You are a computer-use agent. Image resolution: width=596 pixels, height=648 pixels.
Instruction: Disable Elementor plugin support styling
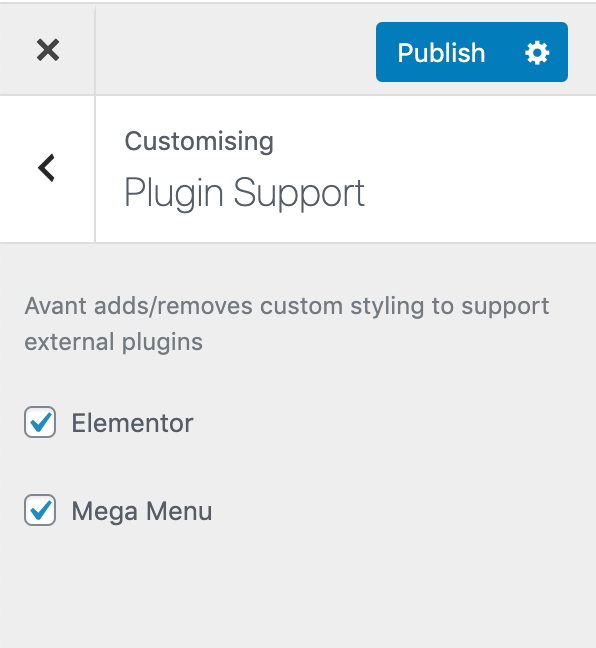[40, 422]
